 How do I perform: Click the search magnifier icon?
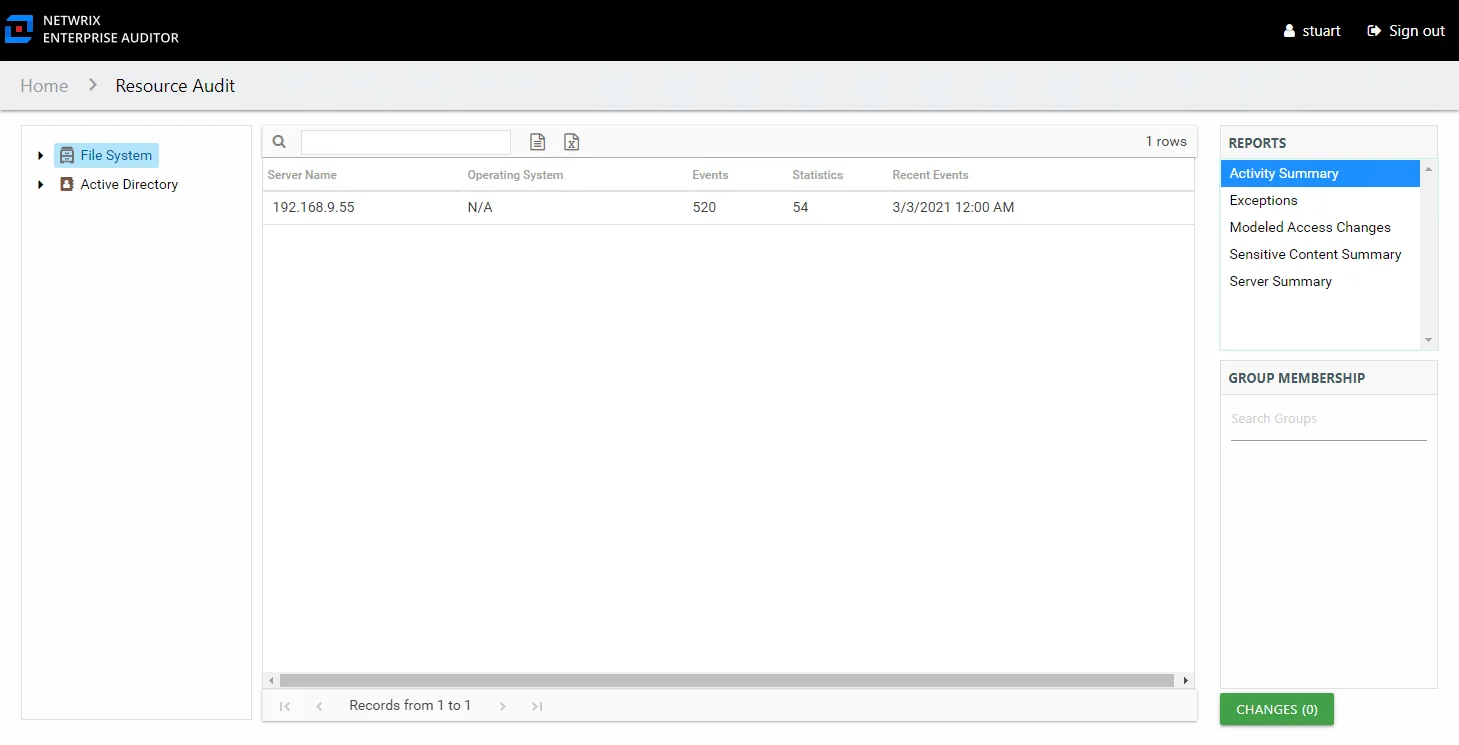279,142
